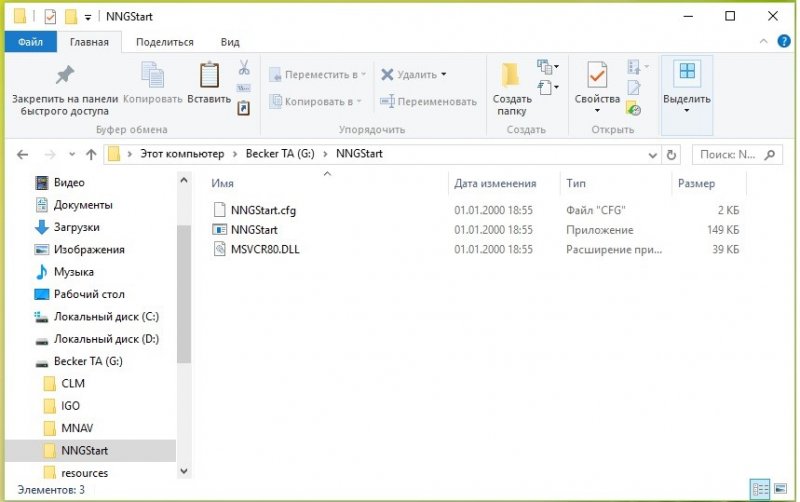Switch to the Вид ribbon tab
The image size is (800, 502).
pyautogui.click(x=230, y=42)
